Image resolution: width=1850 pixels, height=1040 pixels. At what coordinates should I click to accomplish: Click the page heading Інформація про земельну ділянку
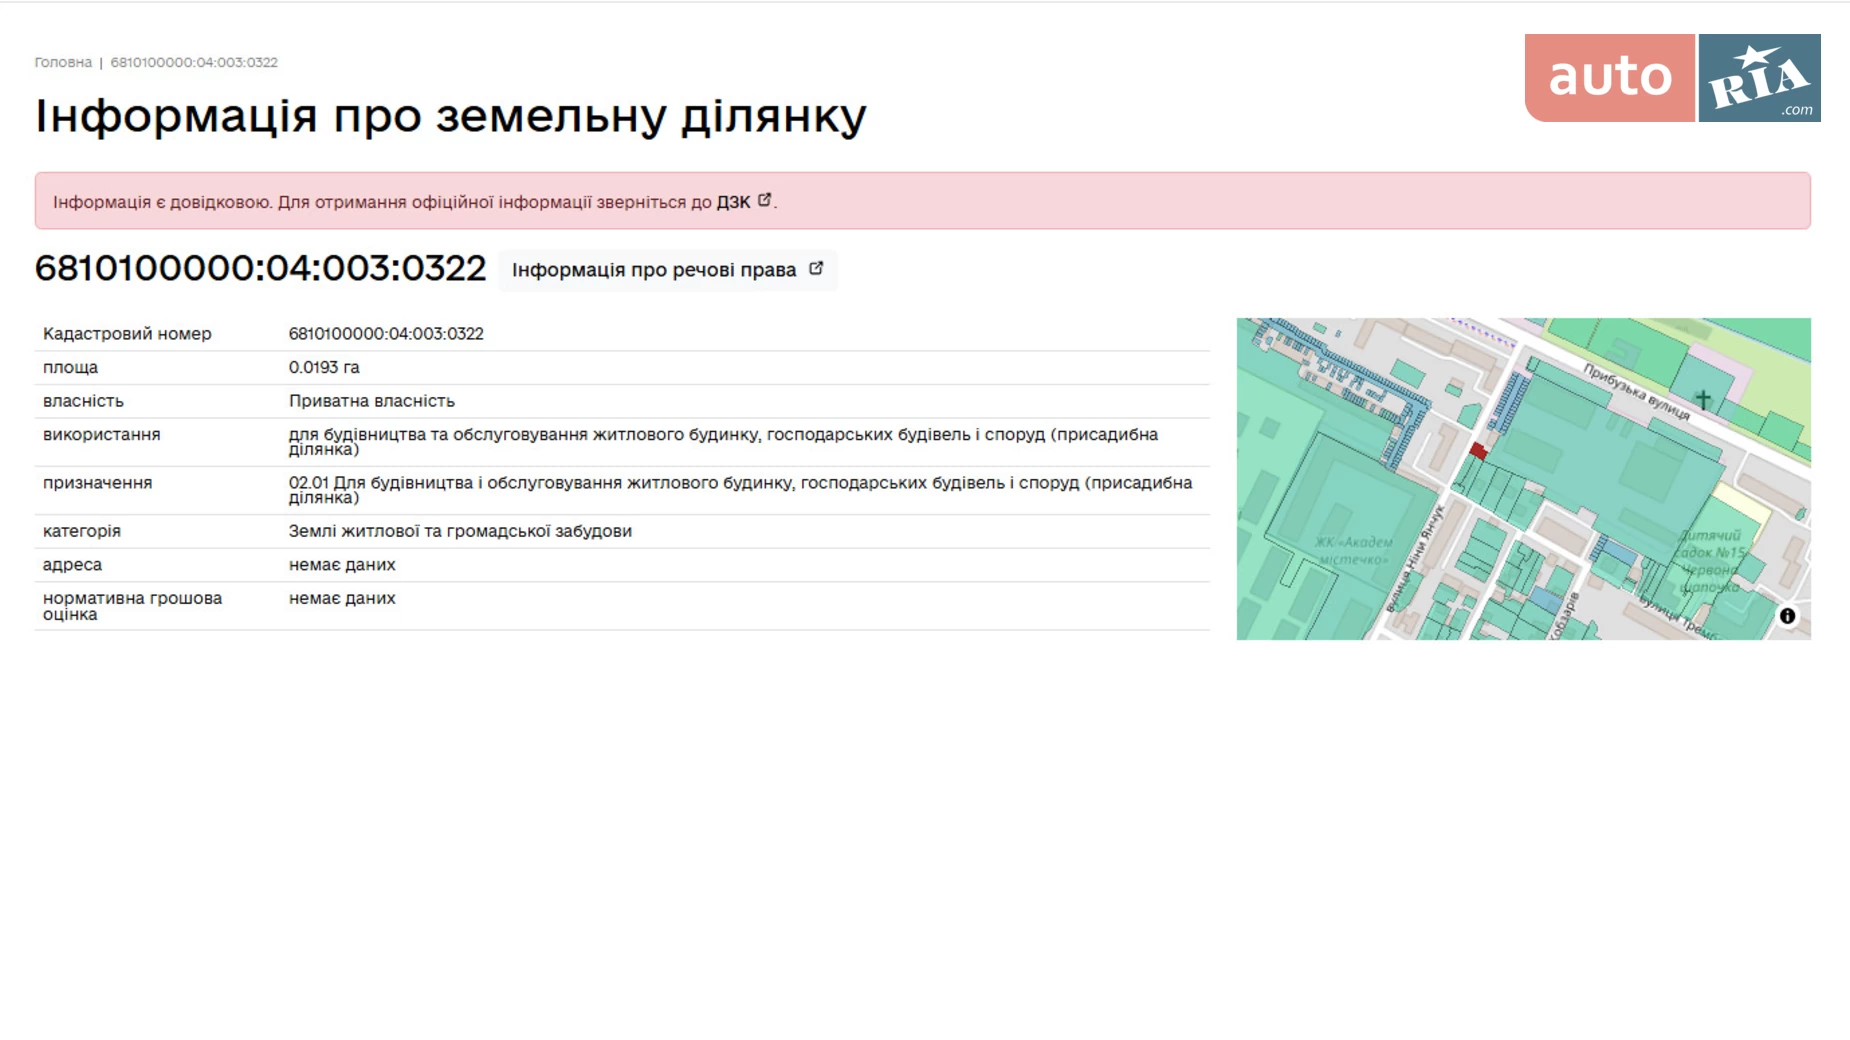tap(450, 115)
